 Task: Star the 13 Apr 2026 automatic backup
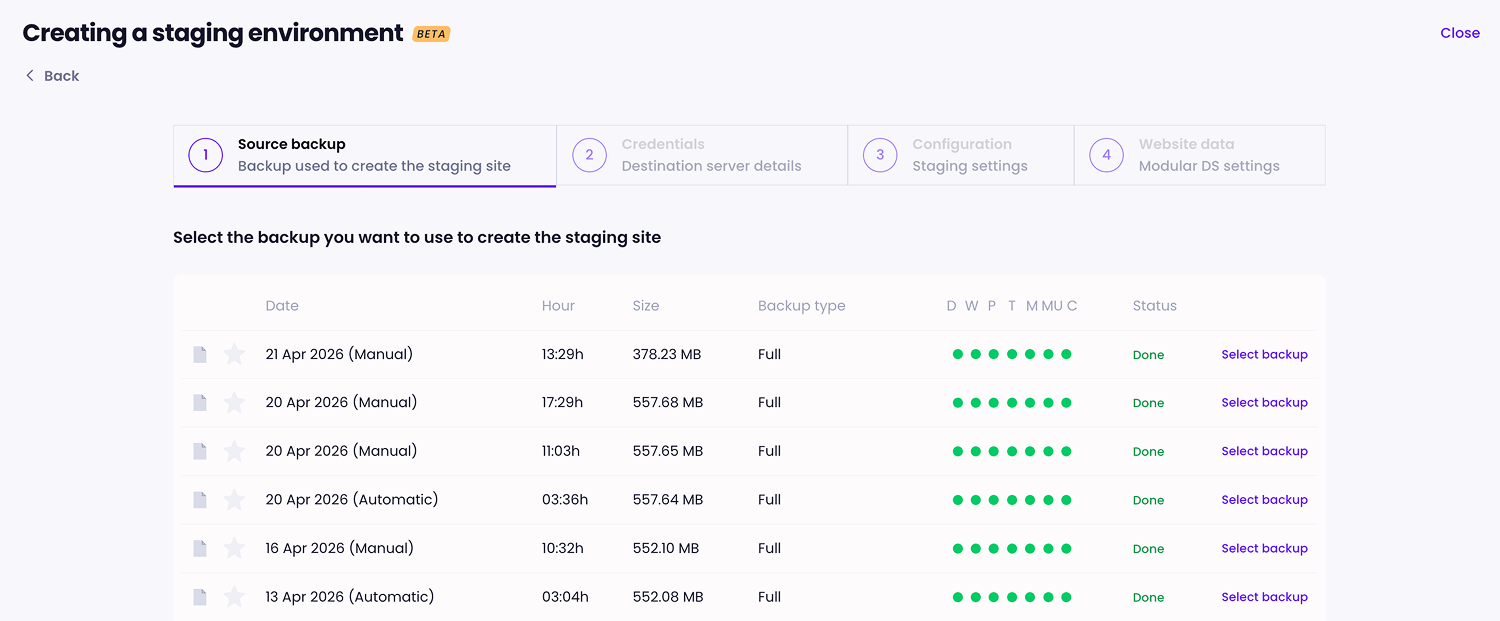[234, 597]
